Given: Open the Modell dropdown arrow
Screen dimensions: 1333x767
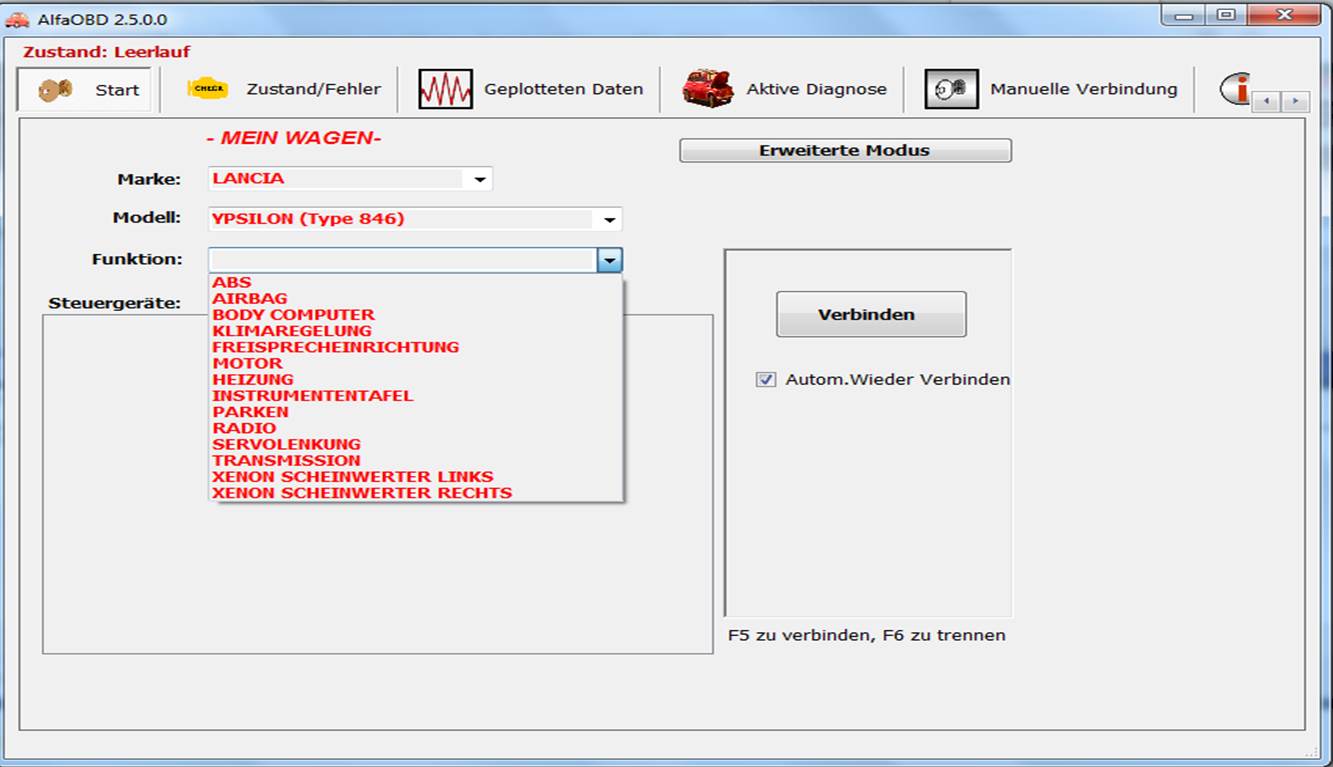Looking at the screenshot, I should (609, 220).
